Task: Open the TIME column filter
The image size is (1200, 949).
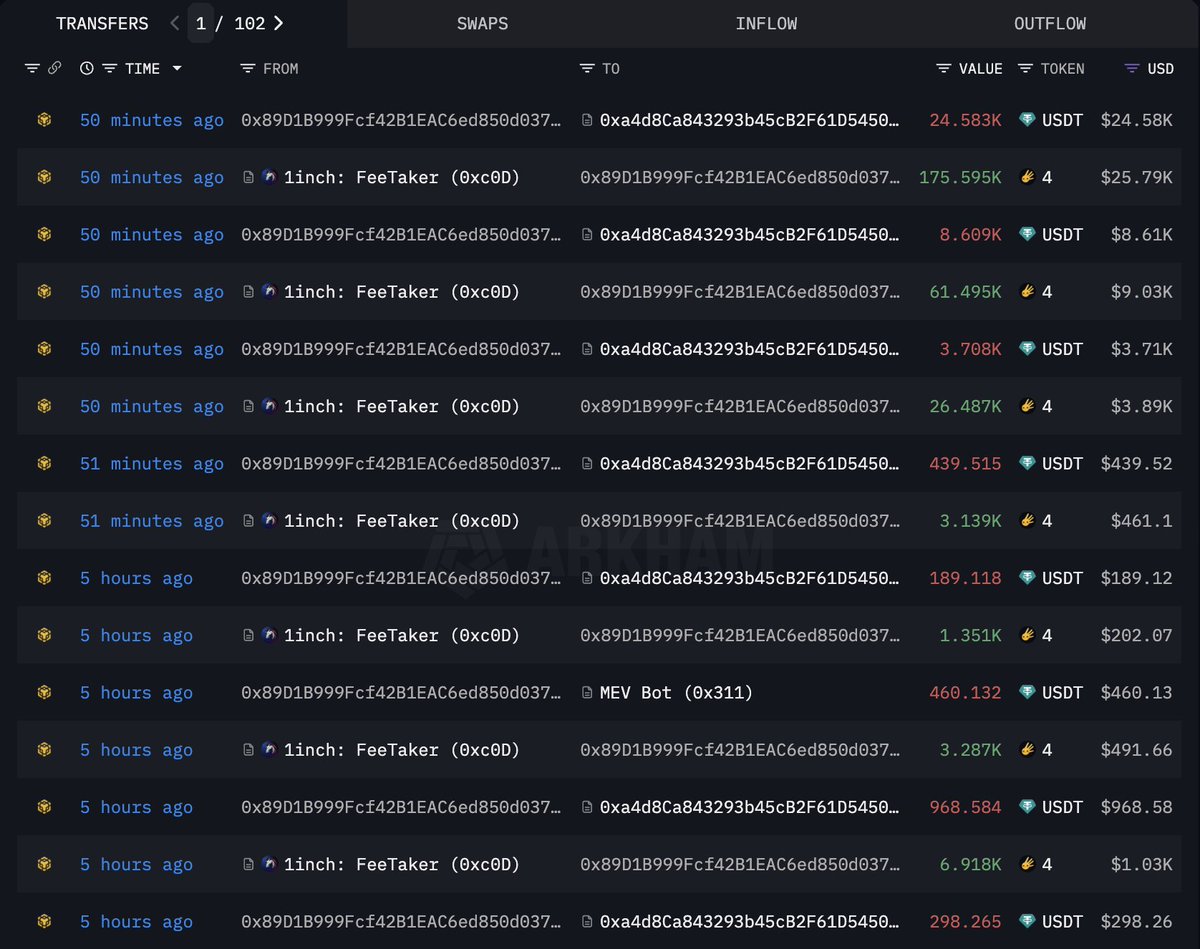Action: (x=110, y=69)
